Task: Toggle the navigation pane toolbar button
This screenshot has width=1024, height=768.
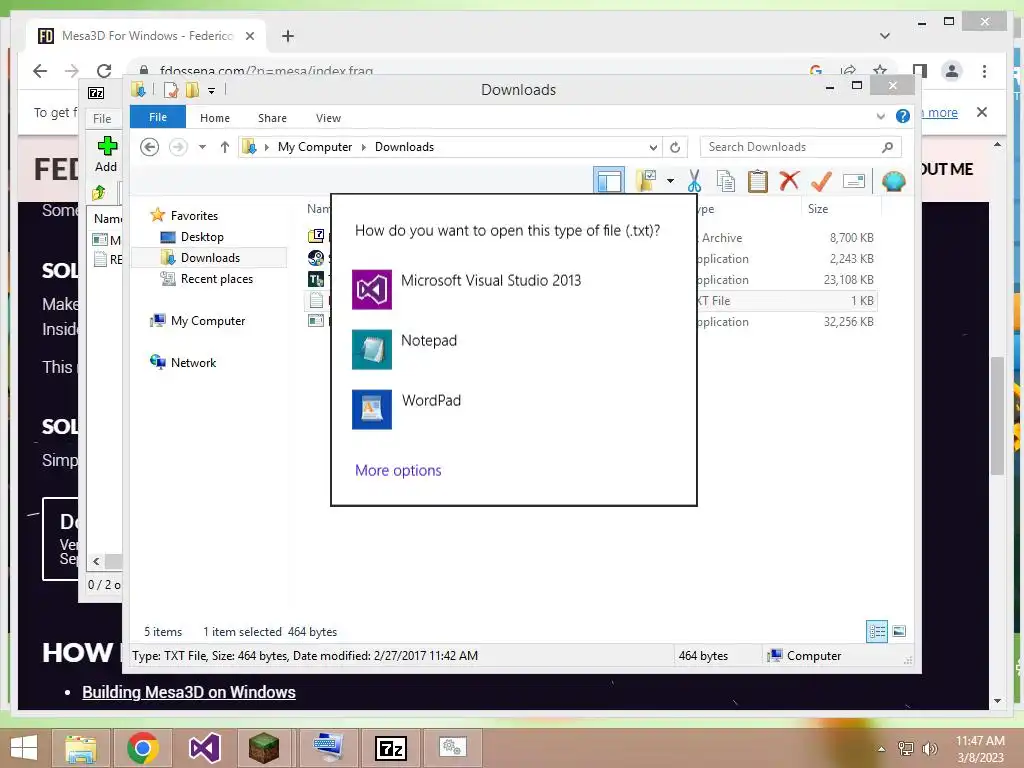Action: point(609,180)
